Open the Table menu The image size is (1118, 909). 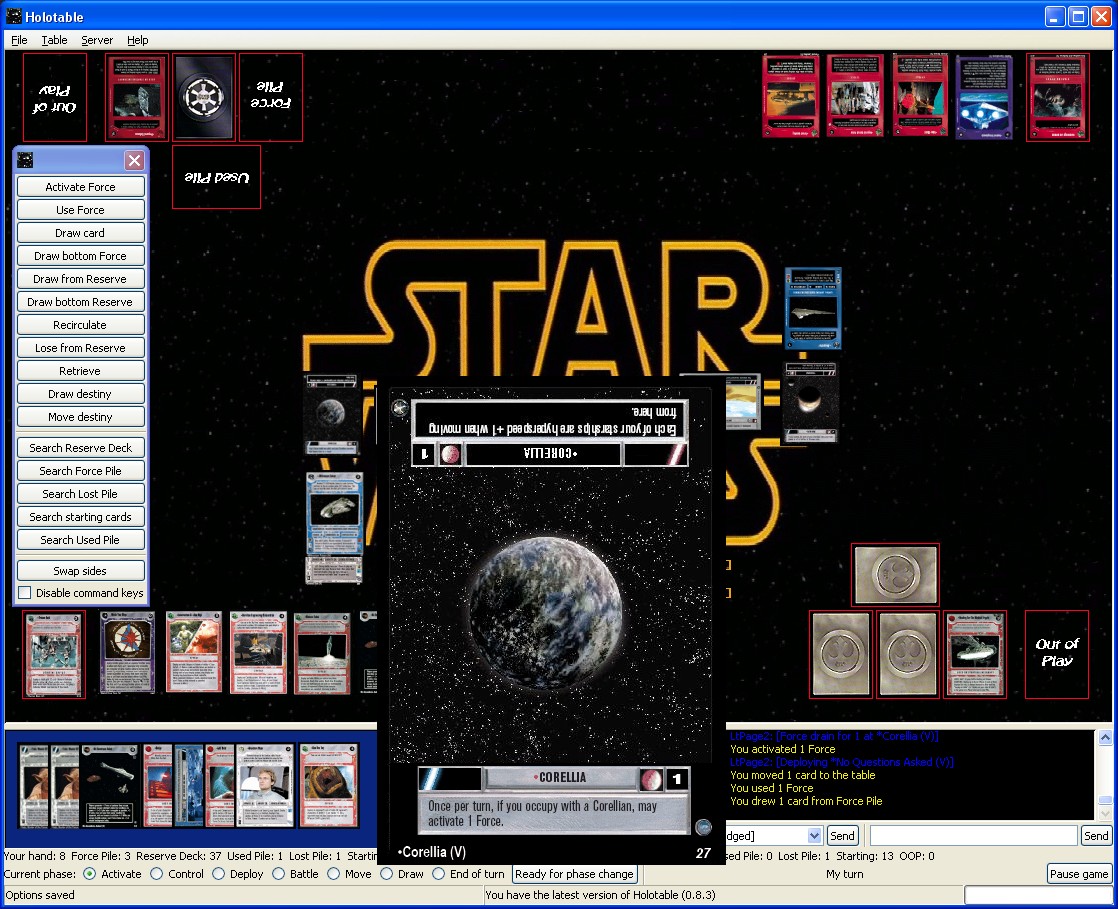coord(54,40)
